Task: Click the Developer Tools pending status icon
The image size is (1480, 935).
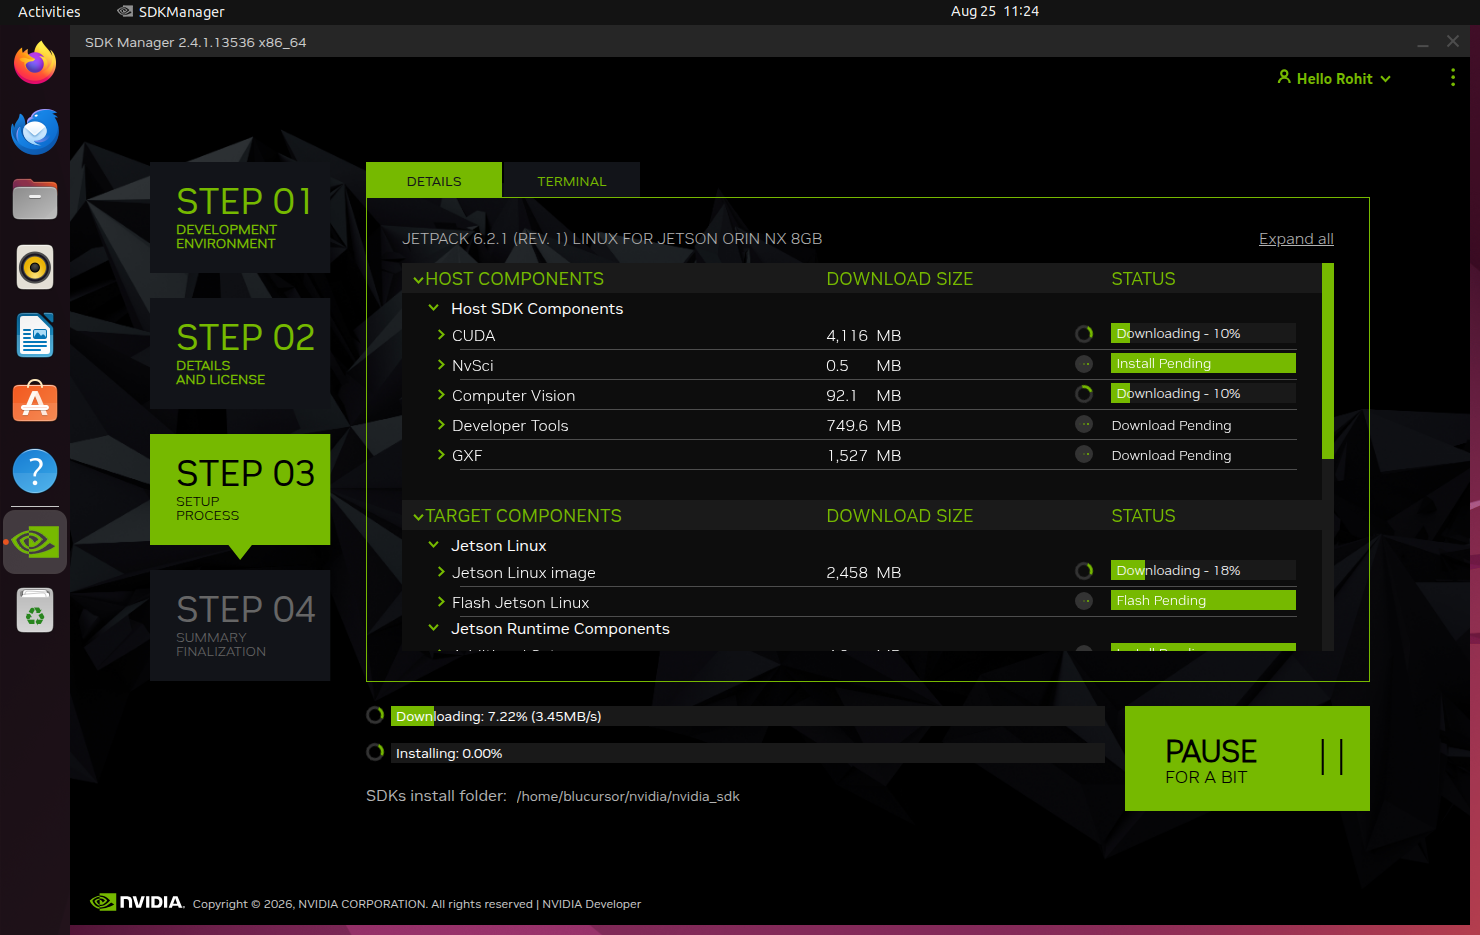Action: 1084,424
